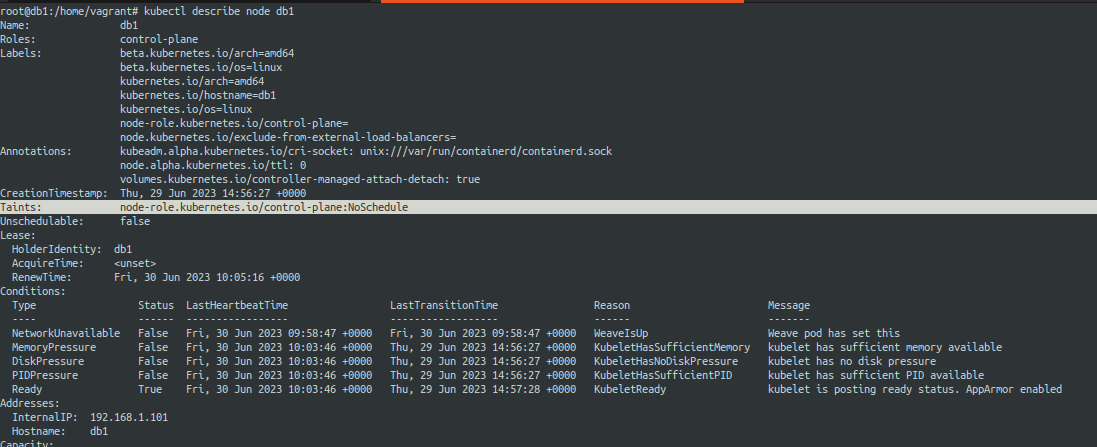The width and height of the screenshot is (1097, 447).
Task: Click the KubeletReady reason text
Action: 630,389
